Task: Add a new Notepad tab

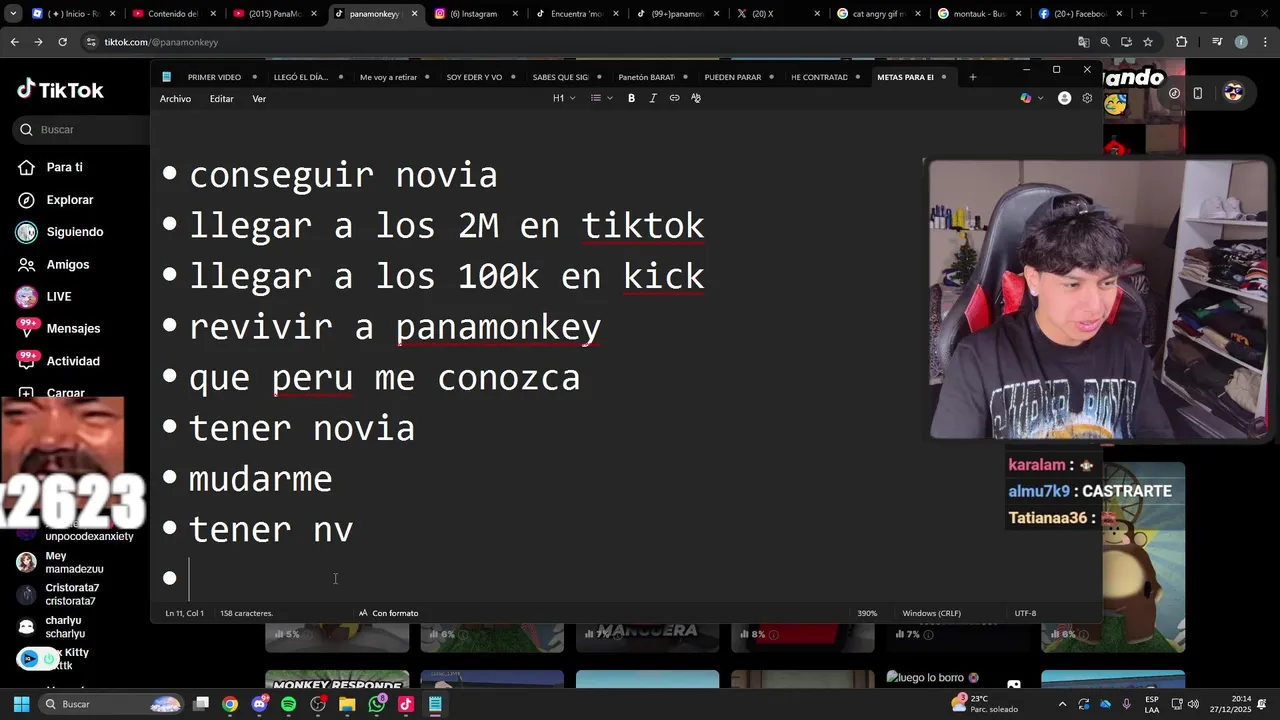Action: click(x=972, y=77)
